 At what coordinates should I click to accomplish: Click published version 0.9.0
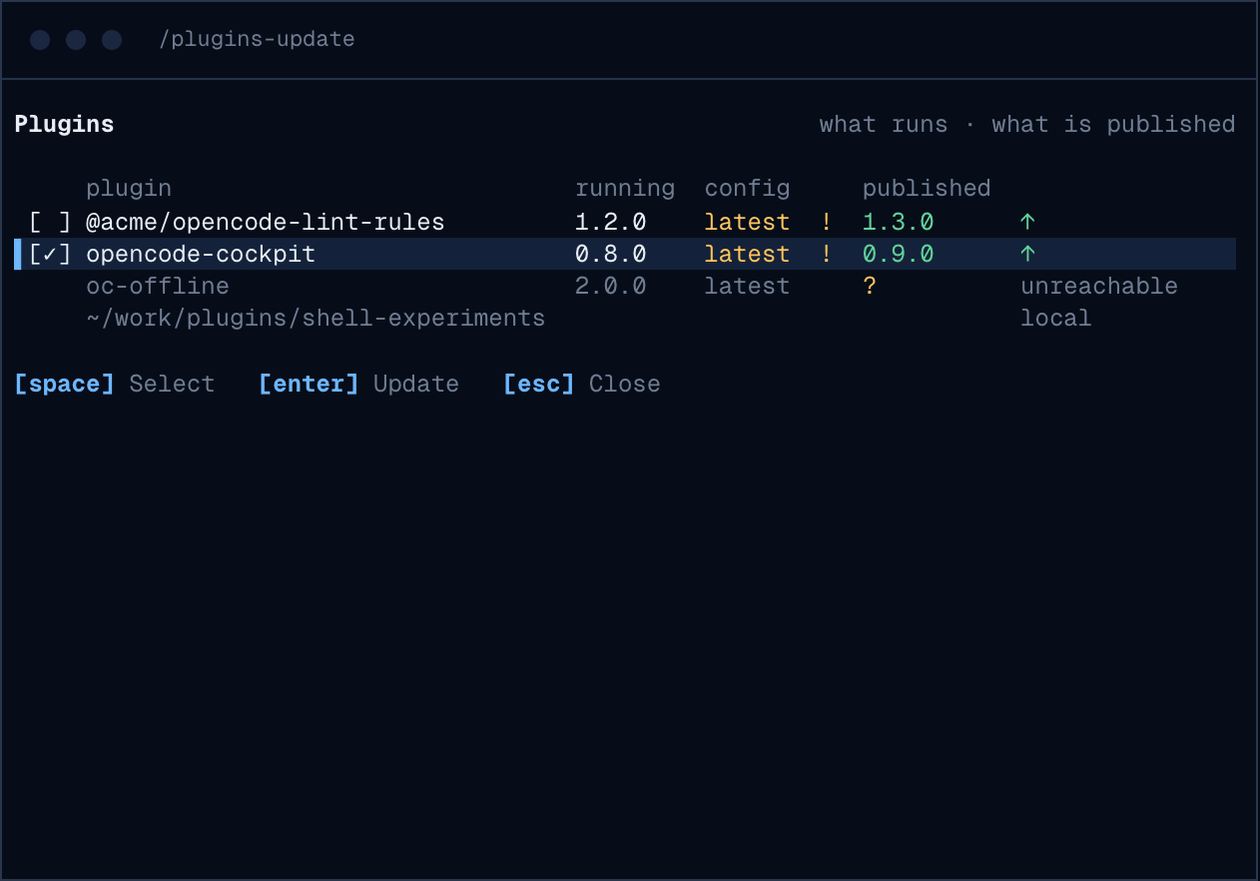[899, 254]
